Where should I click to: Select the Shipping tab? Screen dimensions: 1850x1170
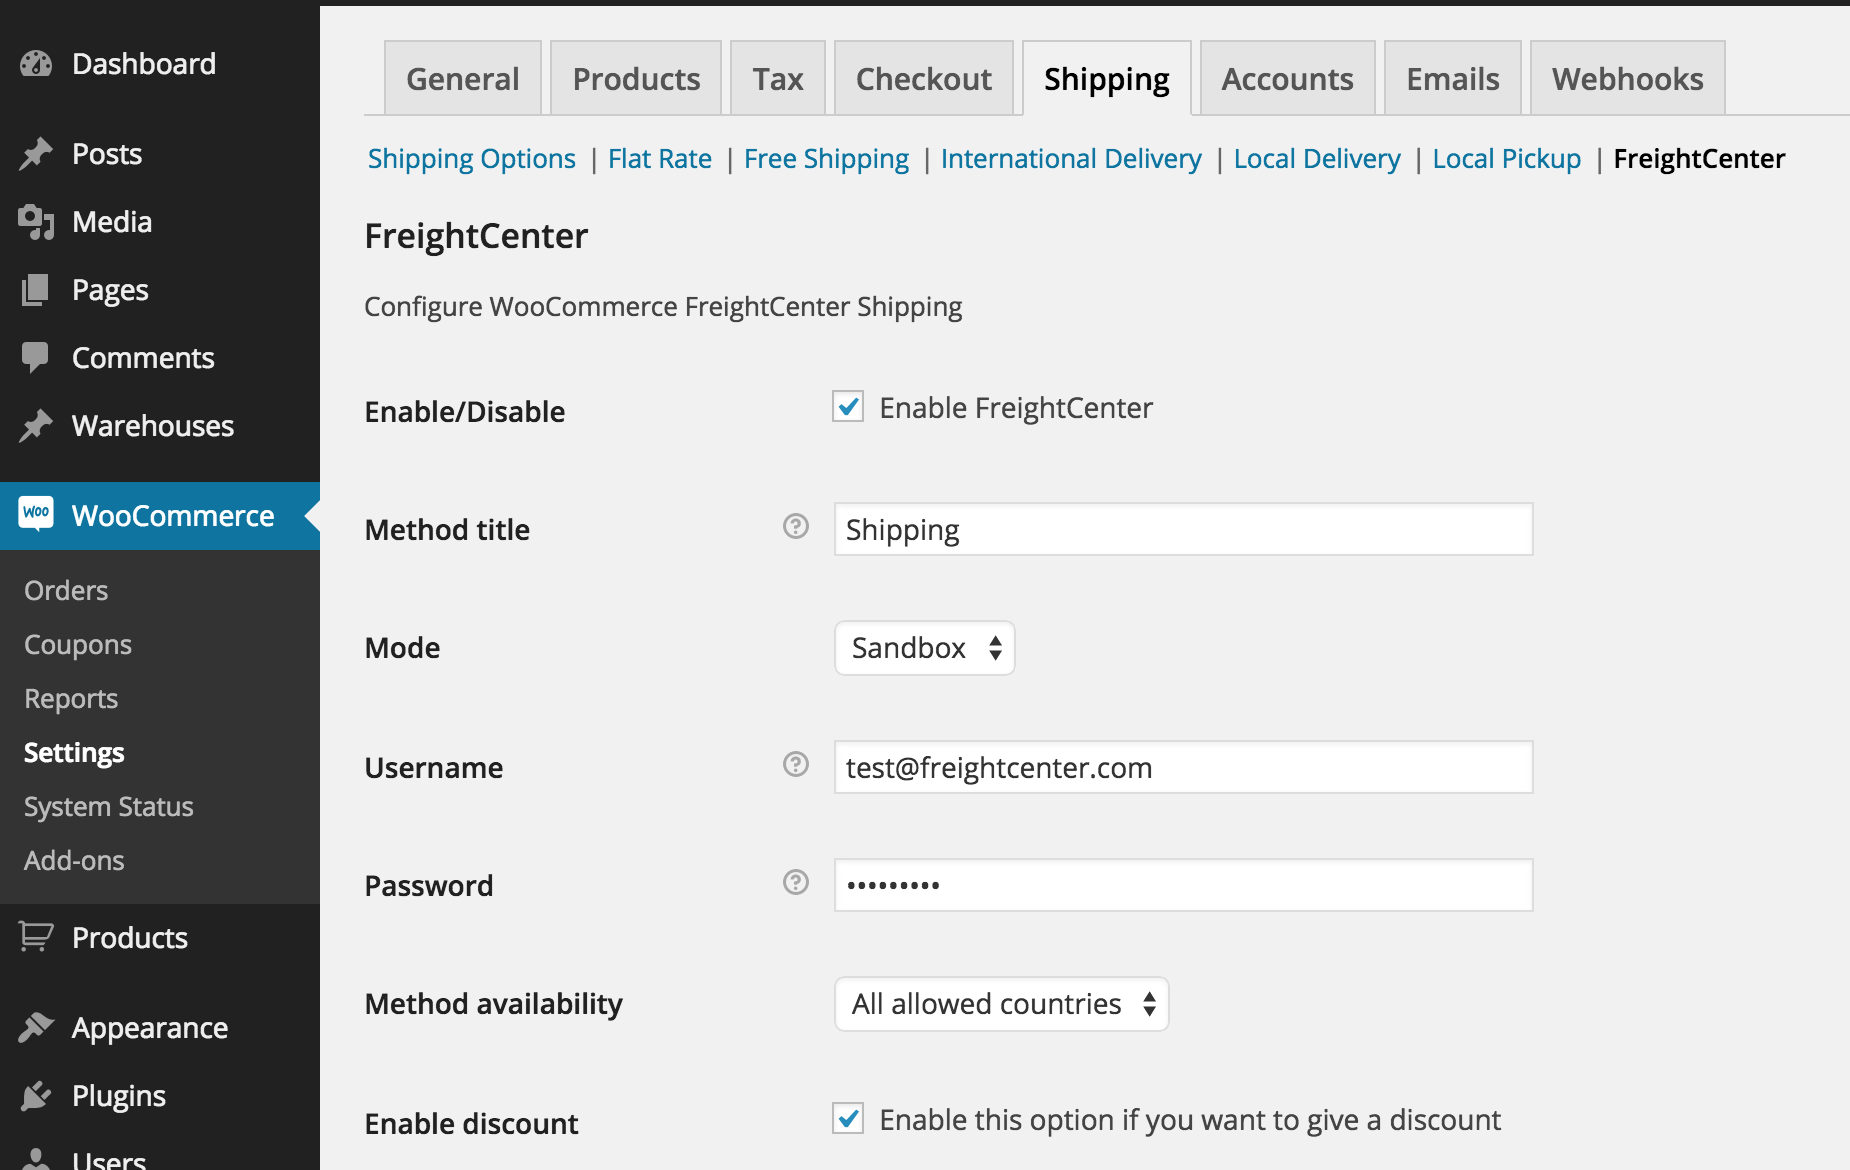pos(1107,78)
